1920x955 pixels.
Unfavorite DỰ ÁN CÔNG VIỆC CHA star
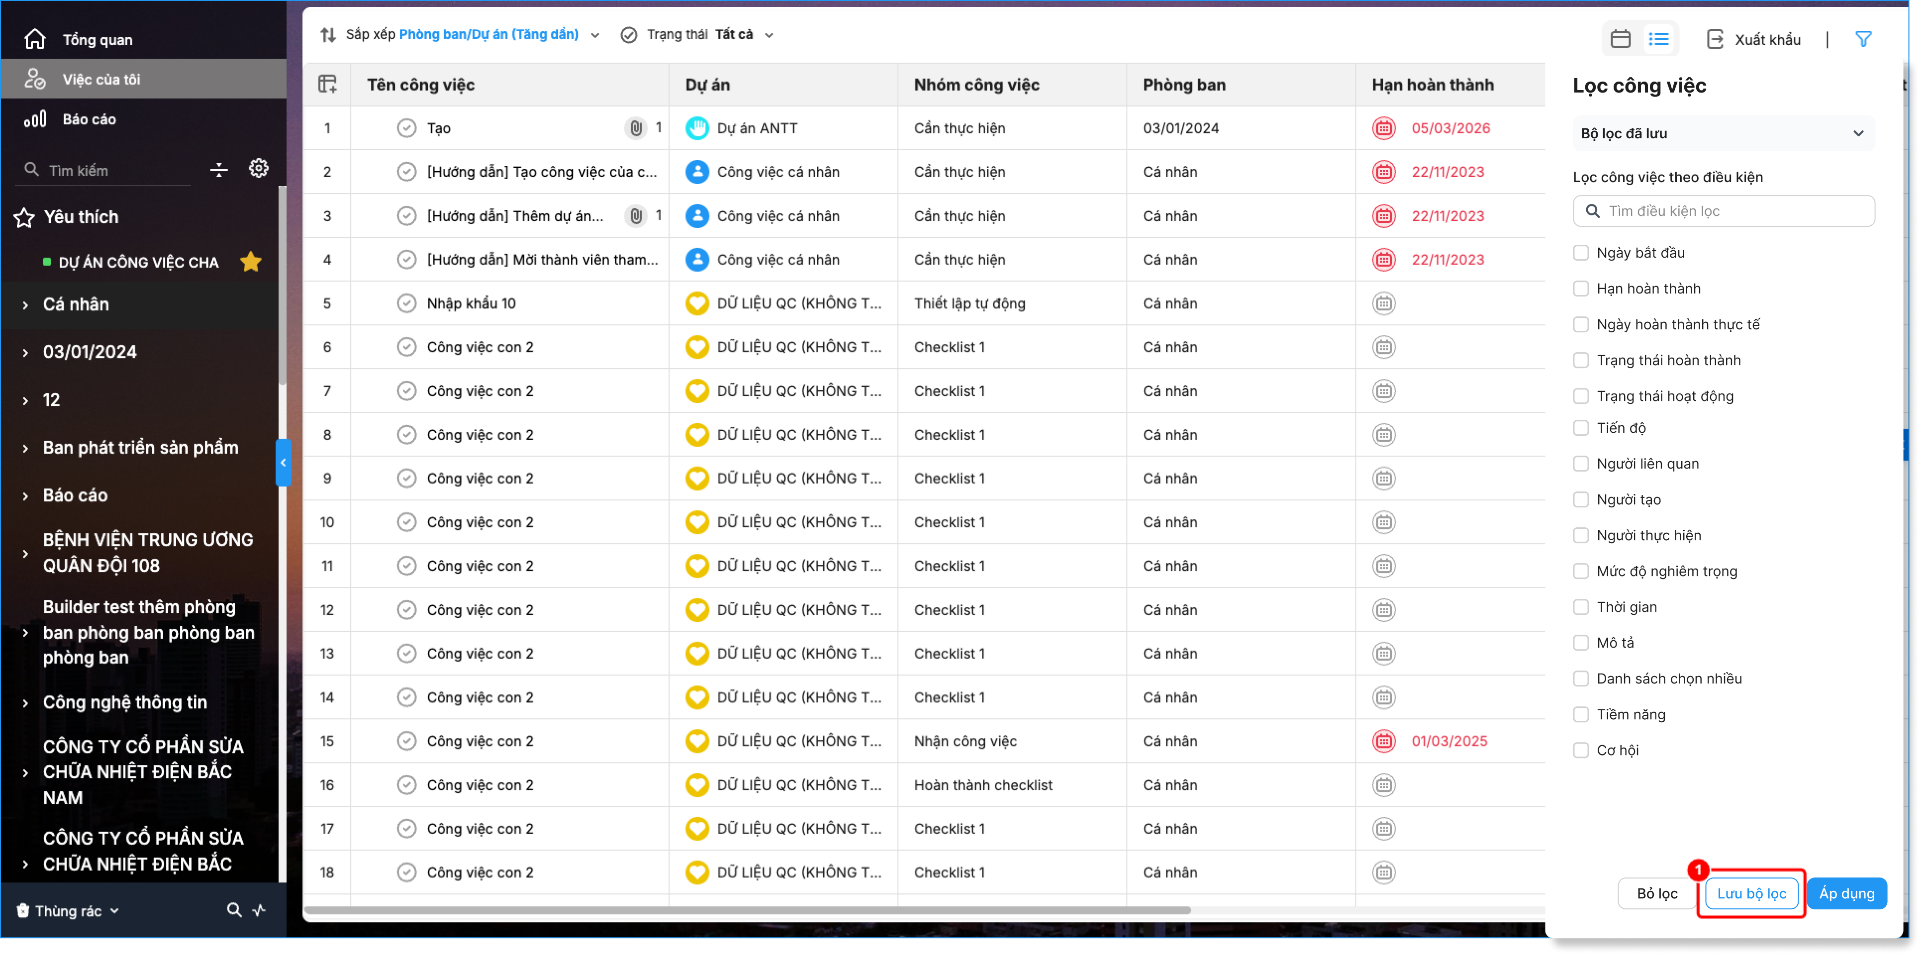click(x=251, y=262)
